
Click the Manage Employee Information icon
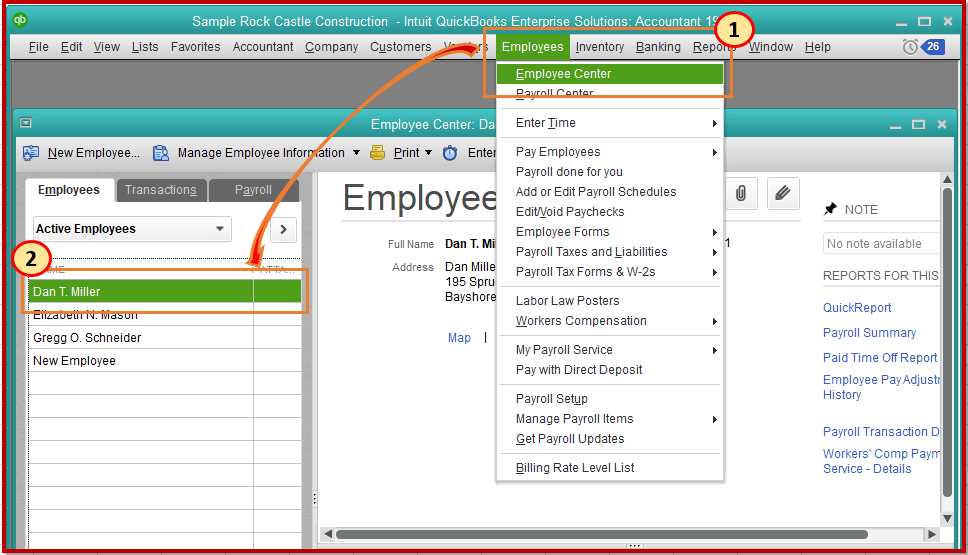click(161, 152)
